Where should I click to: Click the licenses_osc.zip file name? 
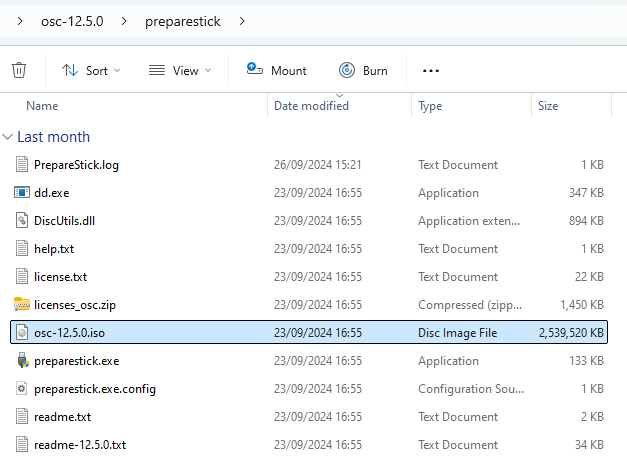pyautogui.click(x=75, y=305)
